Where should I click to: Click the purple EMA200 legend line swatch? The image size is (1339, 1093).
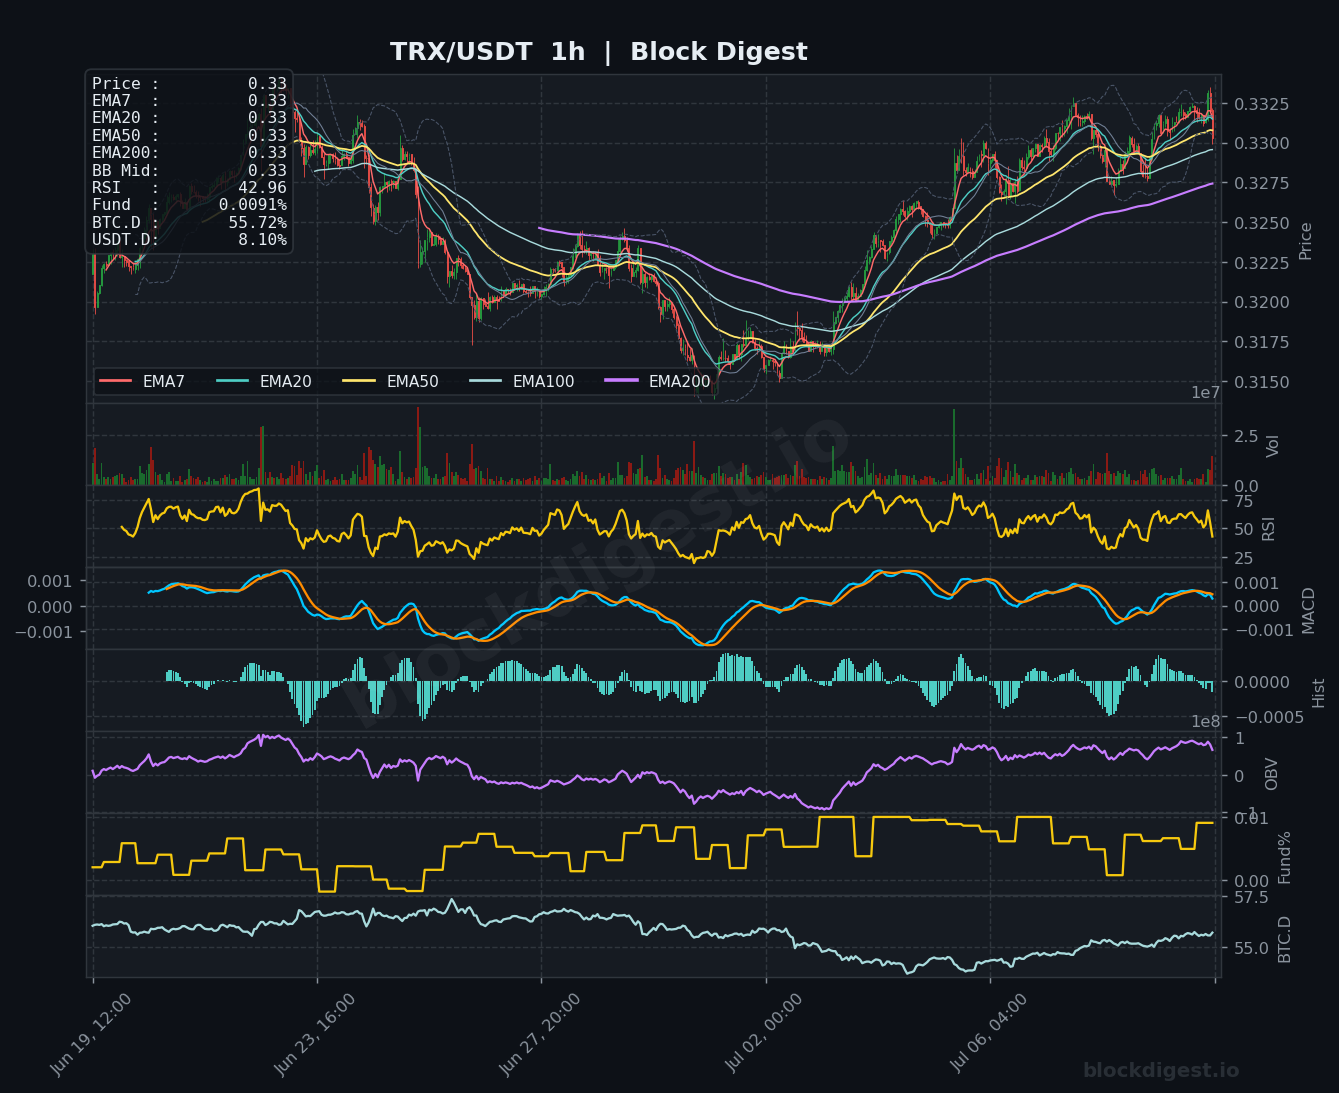coord(621,381)
